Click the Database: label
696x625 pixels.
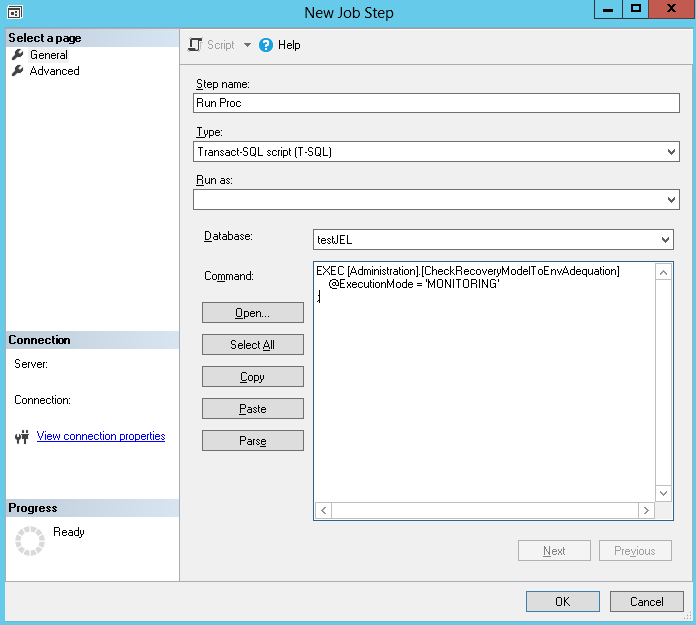(228, 236)
